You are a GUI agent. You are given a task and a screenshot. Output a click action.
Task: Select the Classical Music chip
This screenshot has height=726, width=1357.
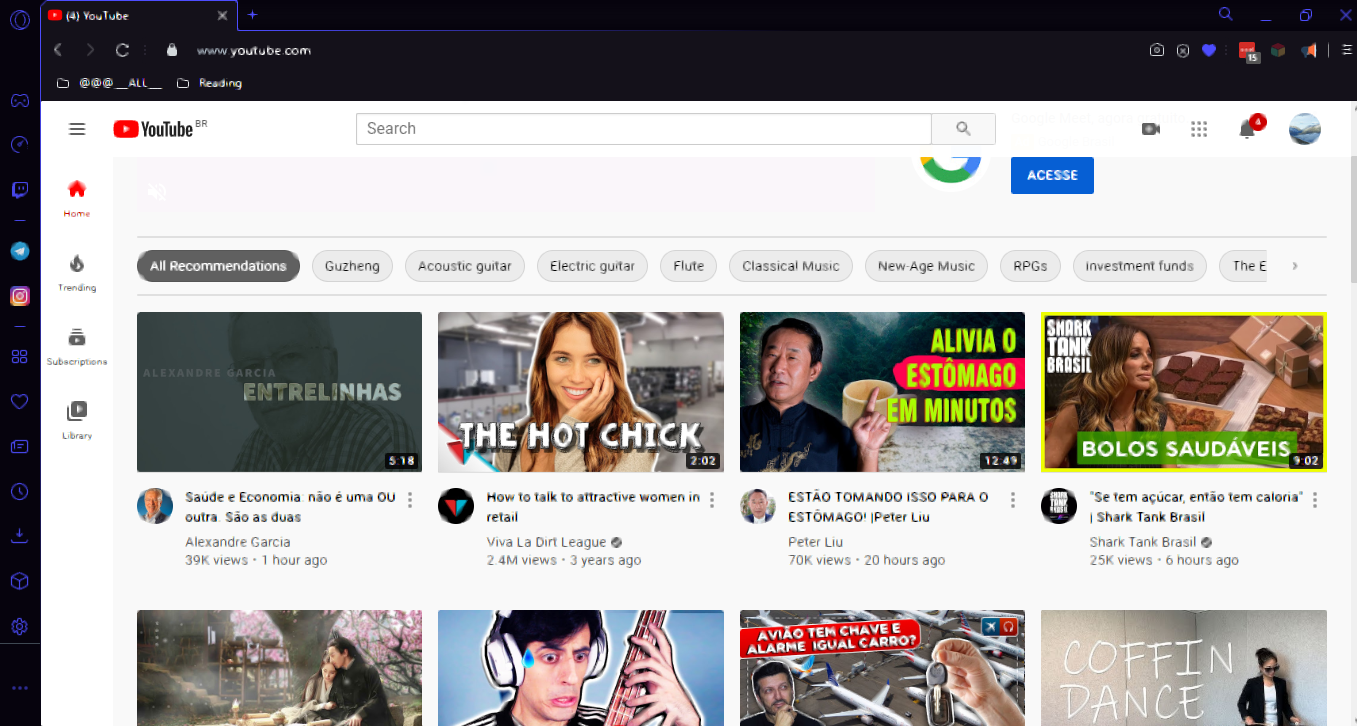[790, 266]
